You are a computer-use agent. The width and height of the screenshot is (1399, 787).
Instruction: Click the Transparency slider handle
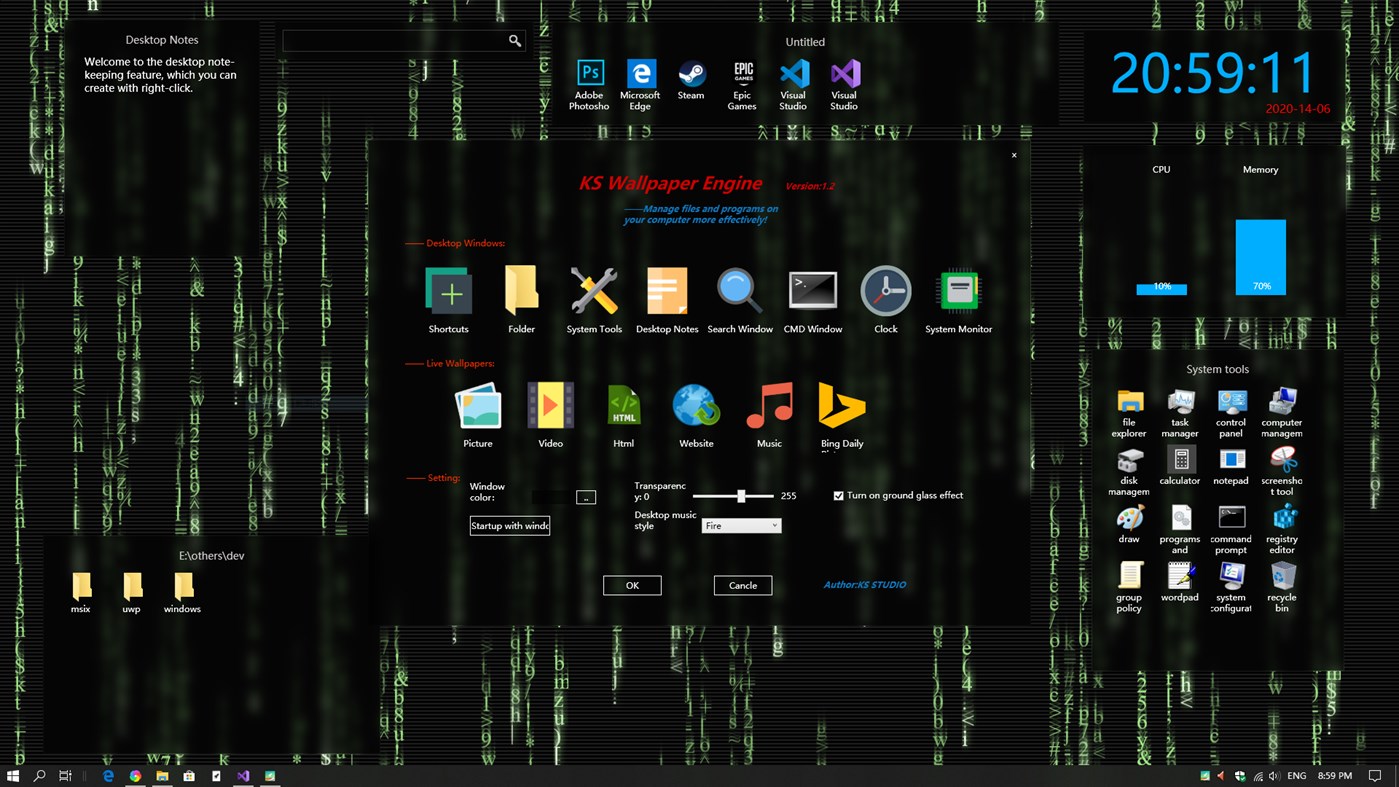click(x=741, y=495)
